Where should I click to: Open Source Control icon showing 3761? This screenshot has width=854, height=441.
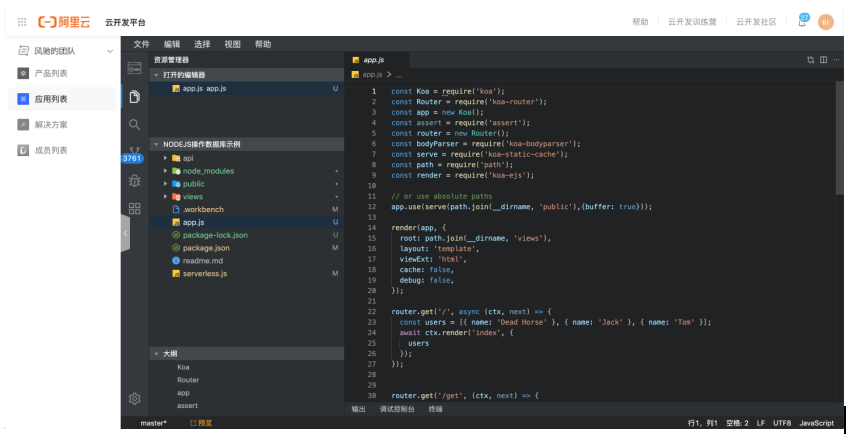pos(133,154)
